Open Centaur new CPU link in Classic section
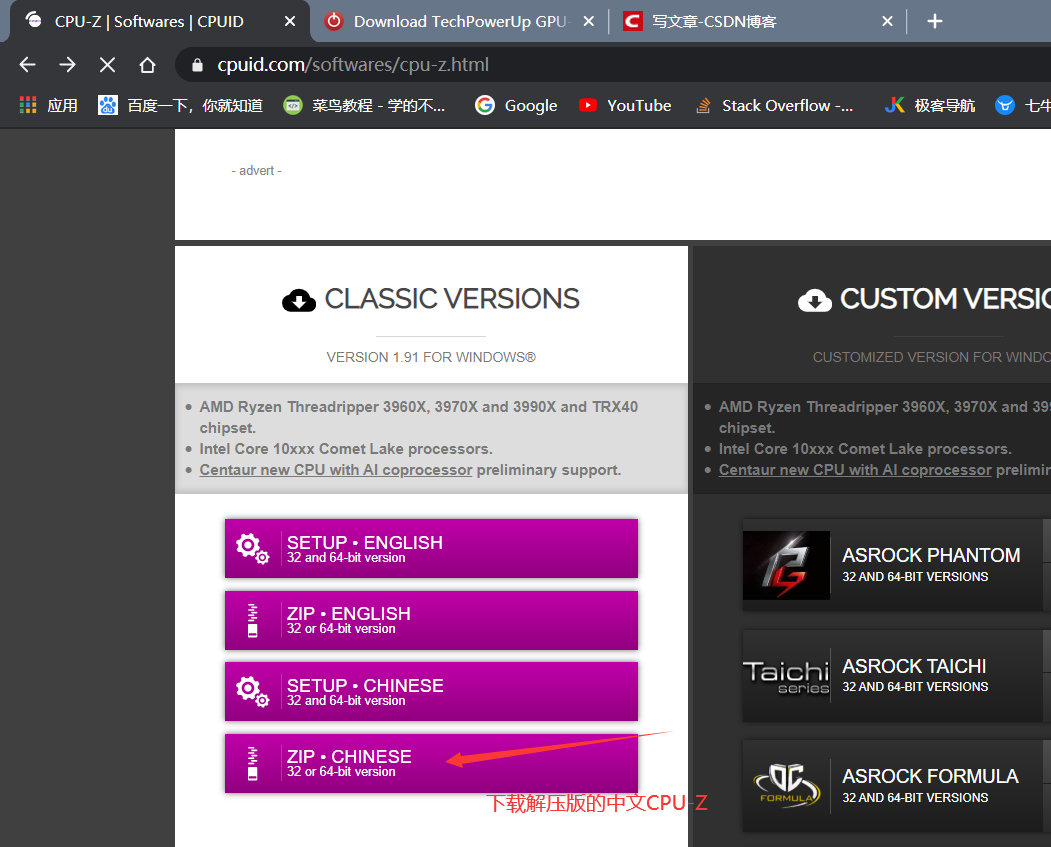The height and width of the screenshot is (847, 1051). pos(336,470)
